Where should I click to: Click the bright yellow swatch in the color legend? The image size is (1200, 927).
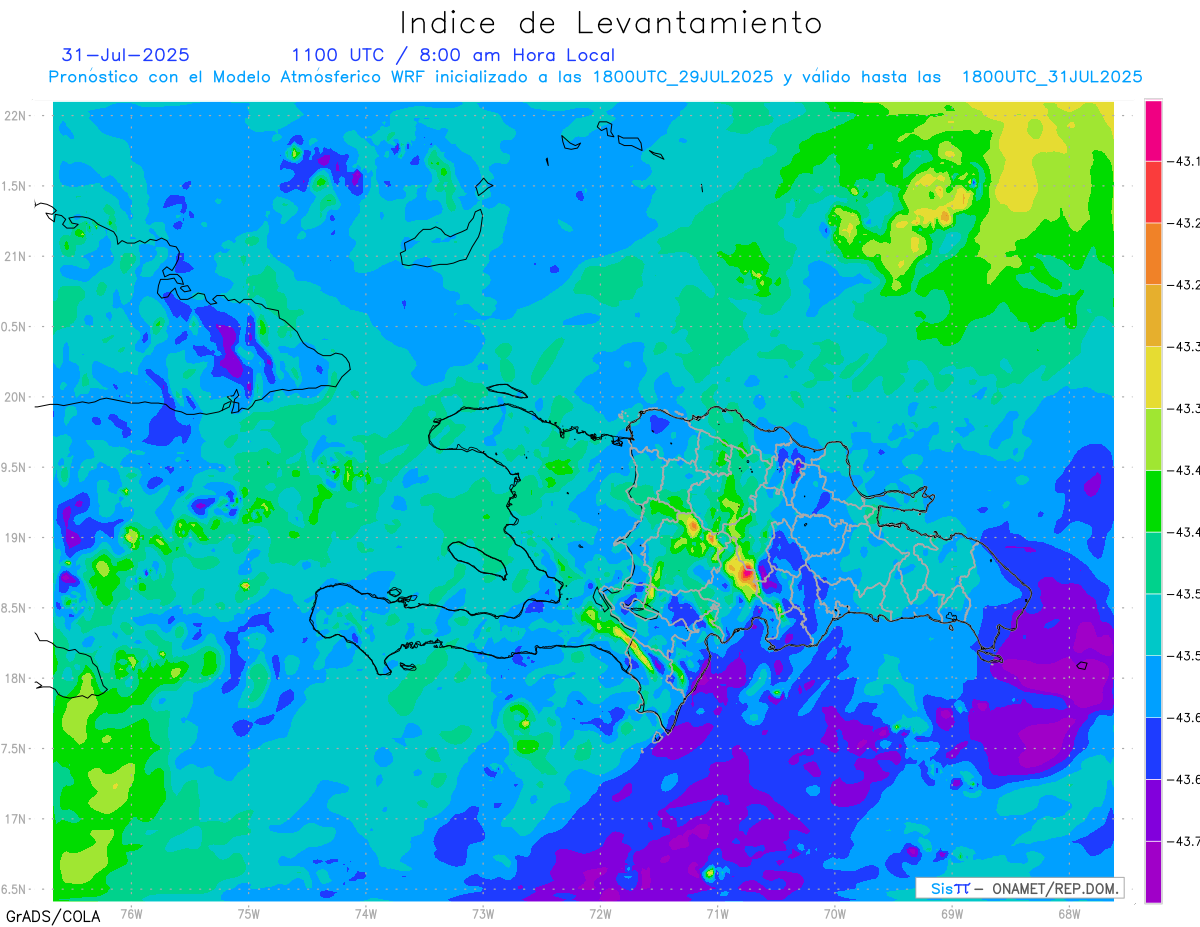click(x=1153, y=377)
